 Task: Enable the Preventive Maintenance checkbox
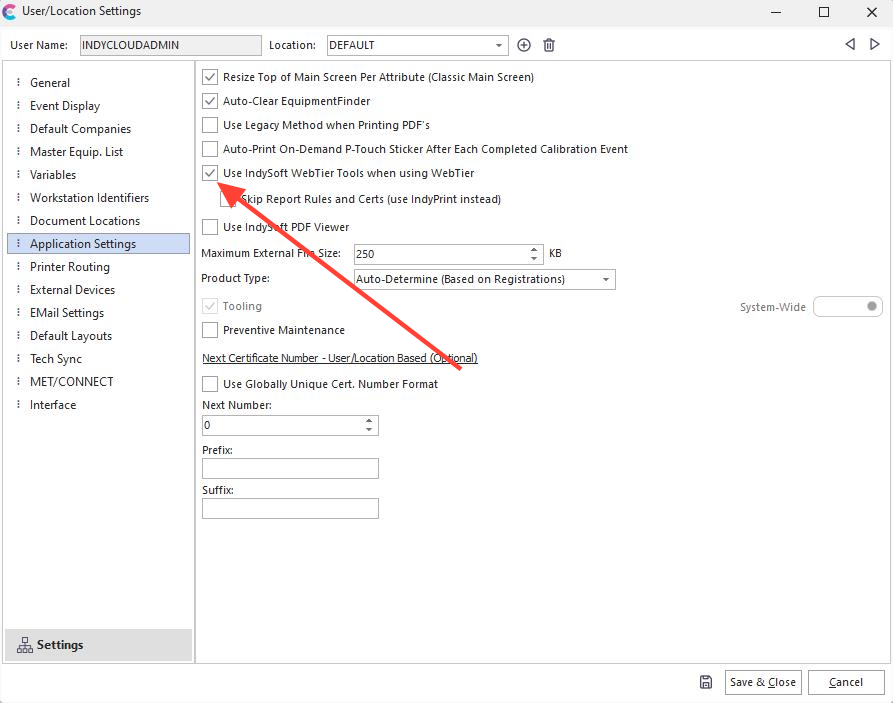pyautogui.click(x=209, y=329)
